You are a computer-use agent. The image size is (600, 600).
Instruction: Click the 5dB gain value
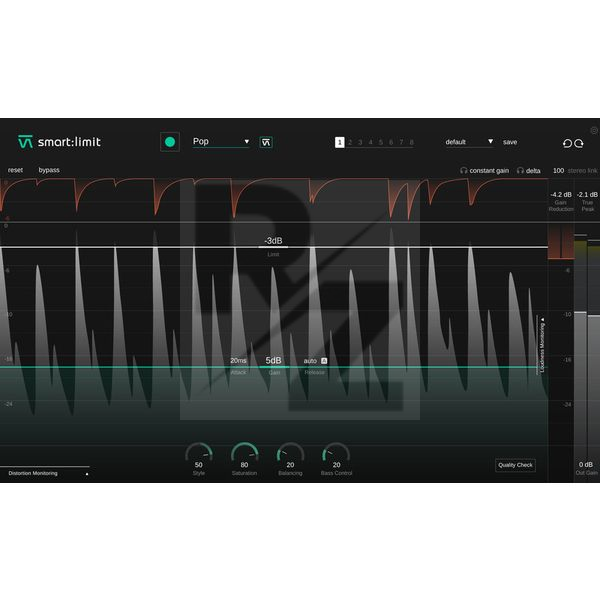pos(273,360)
